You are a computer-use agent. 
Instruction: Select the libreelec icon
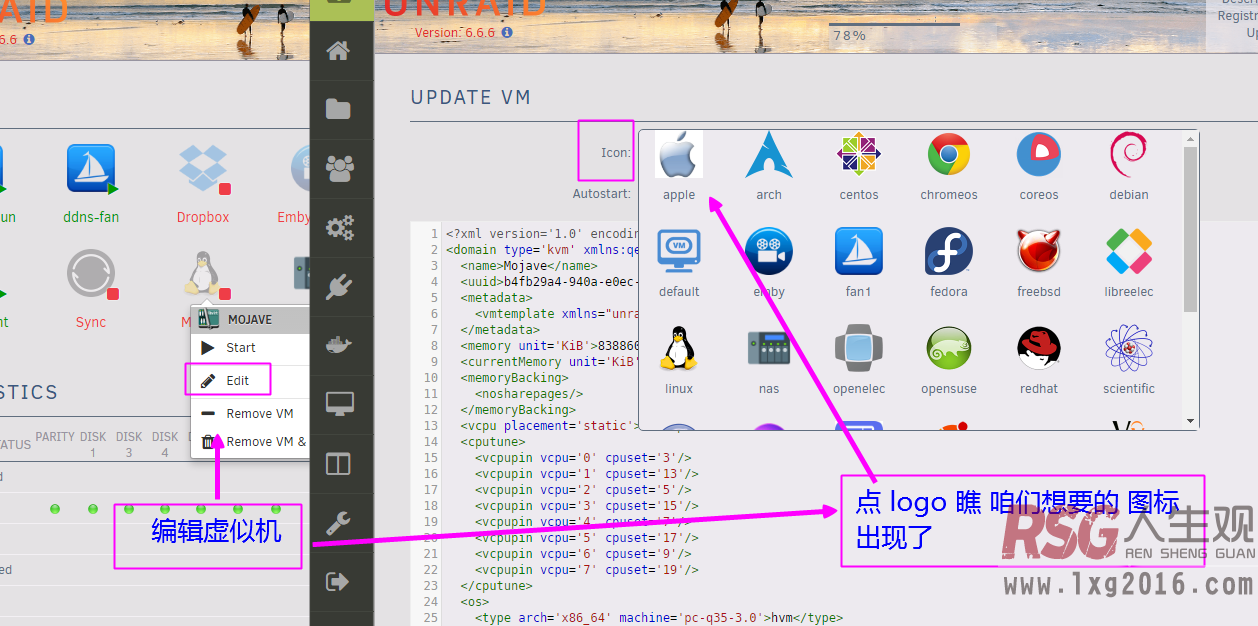click(x=1129, y=251)
